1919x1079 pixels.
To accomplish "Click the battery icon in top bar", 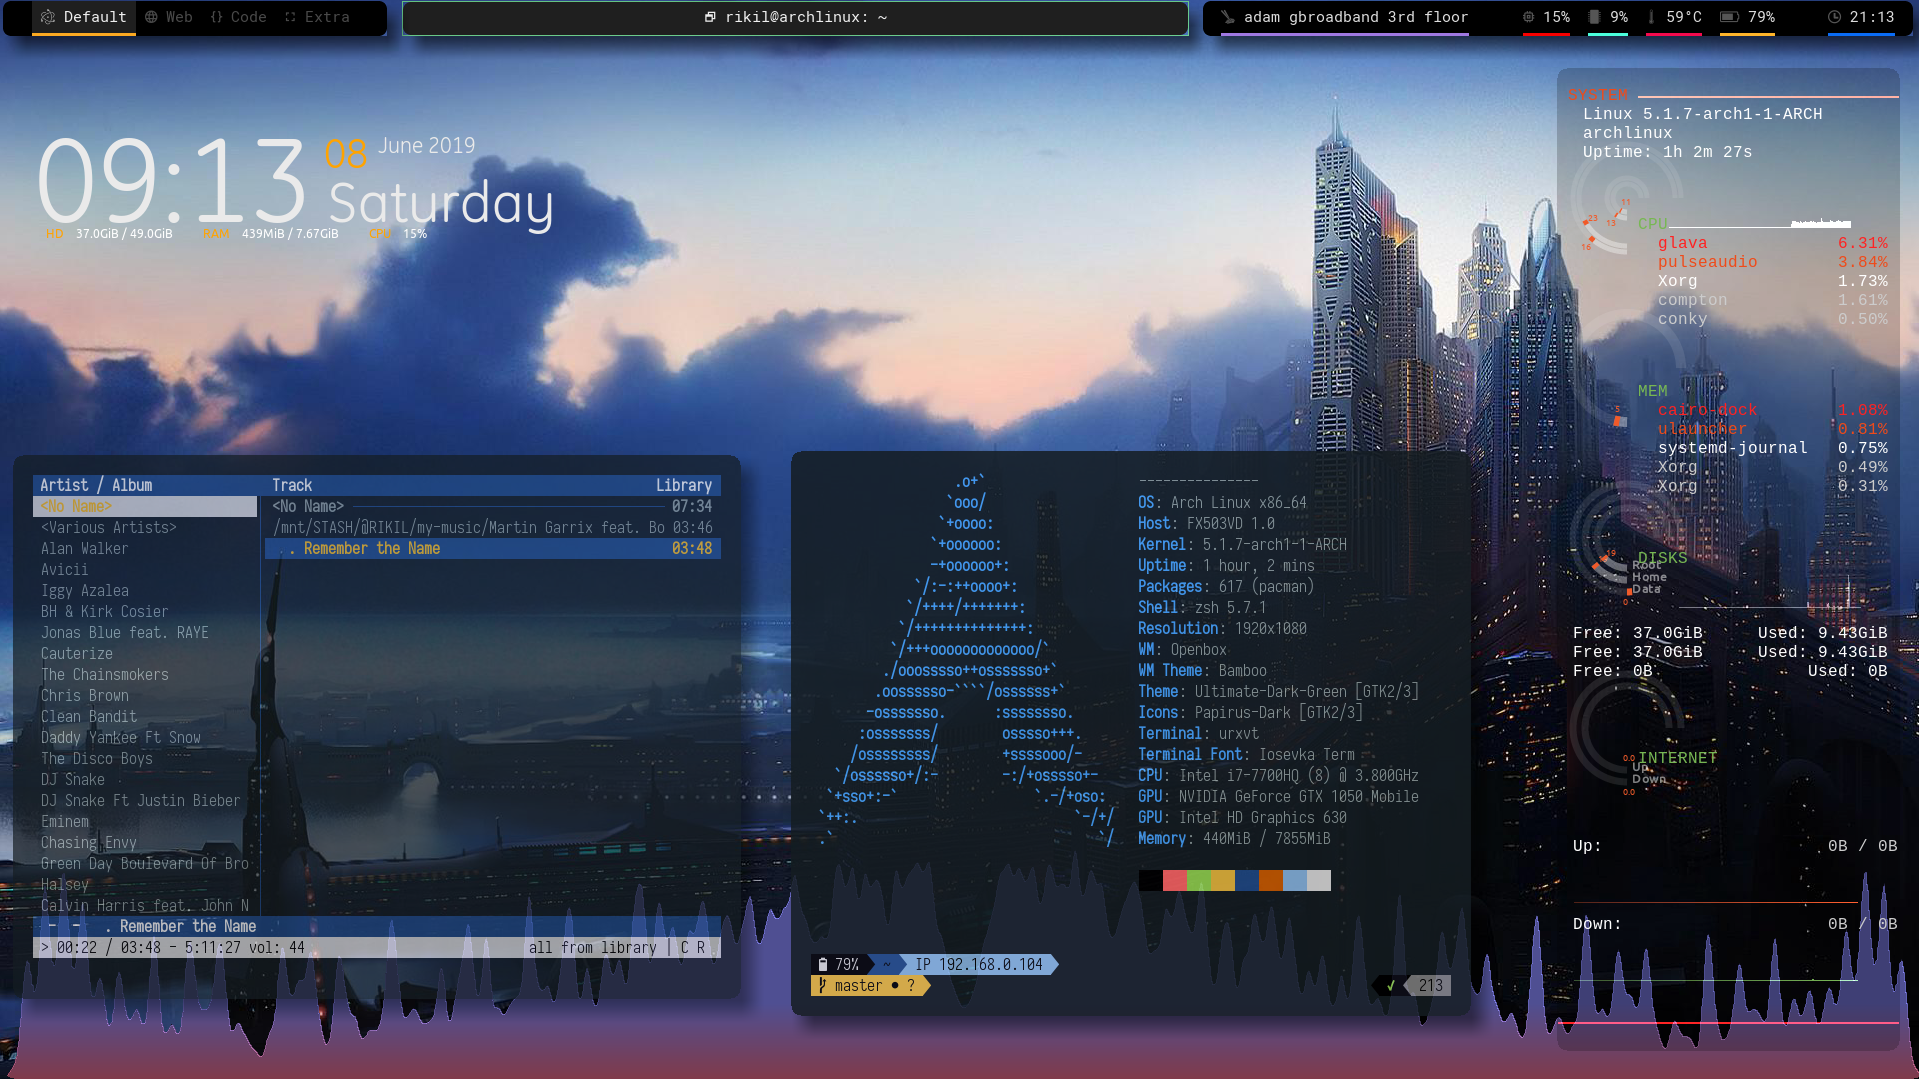I will tap(1729, 17).
